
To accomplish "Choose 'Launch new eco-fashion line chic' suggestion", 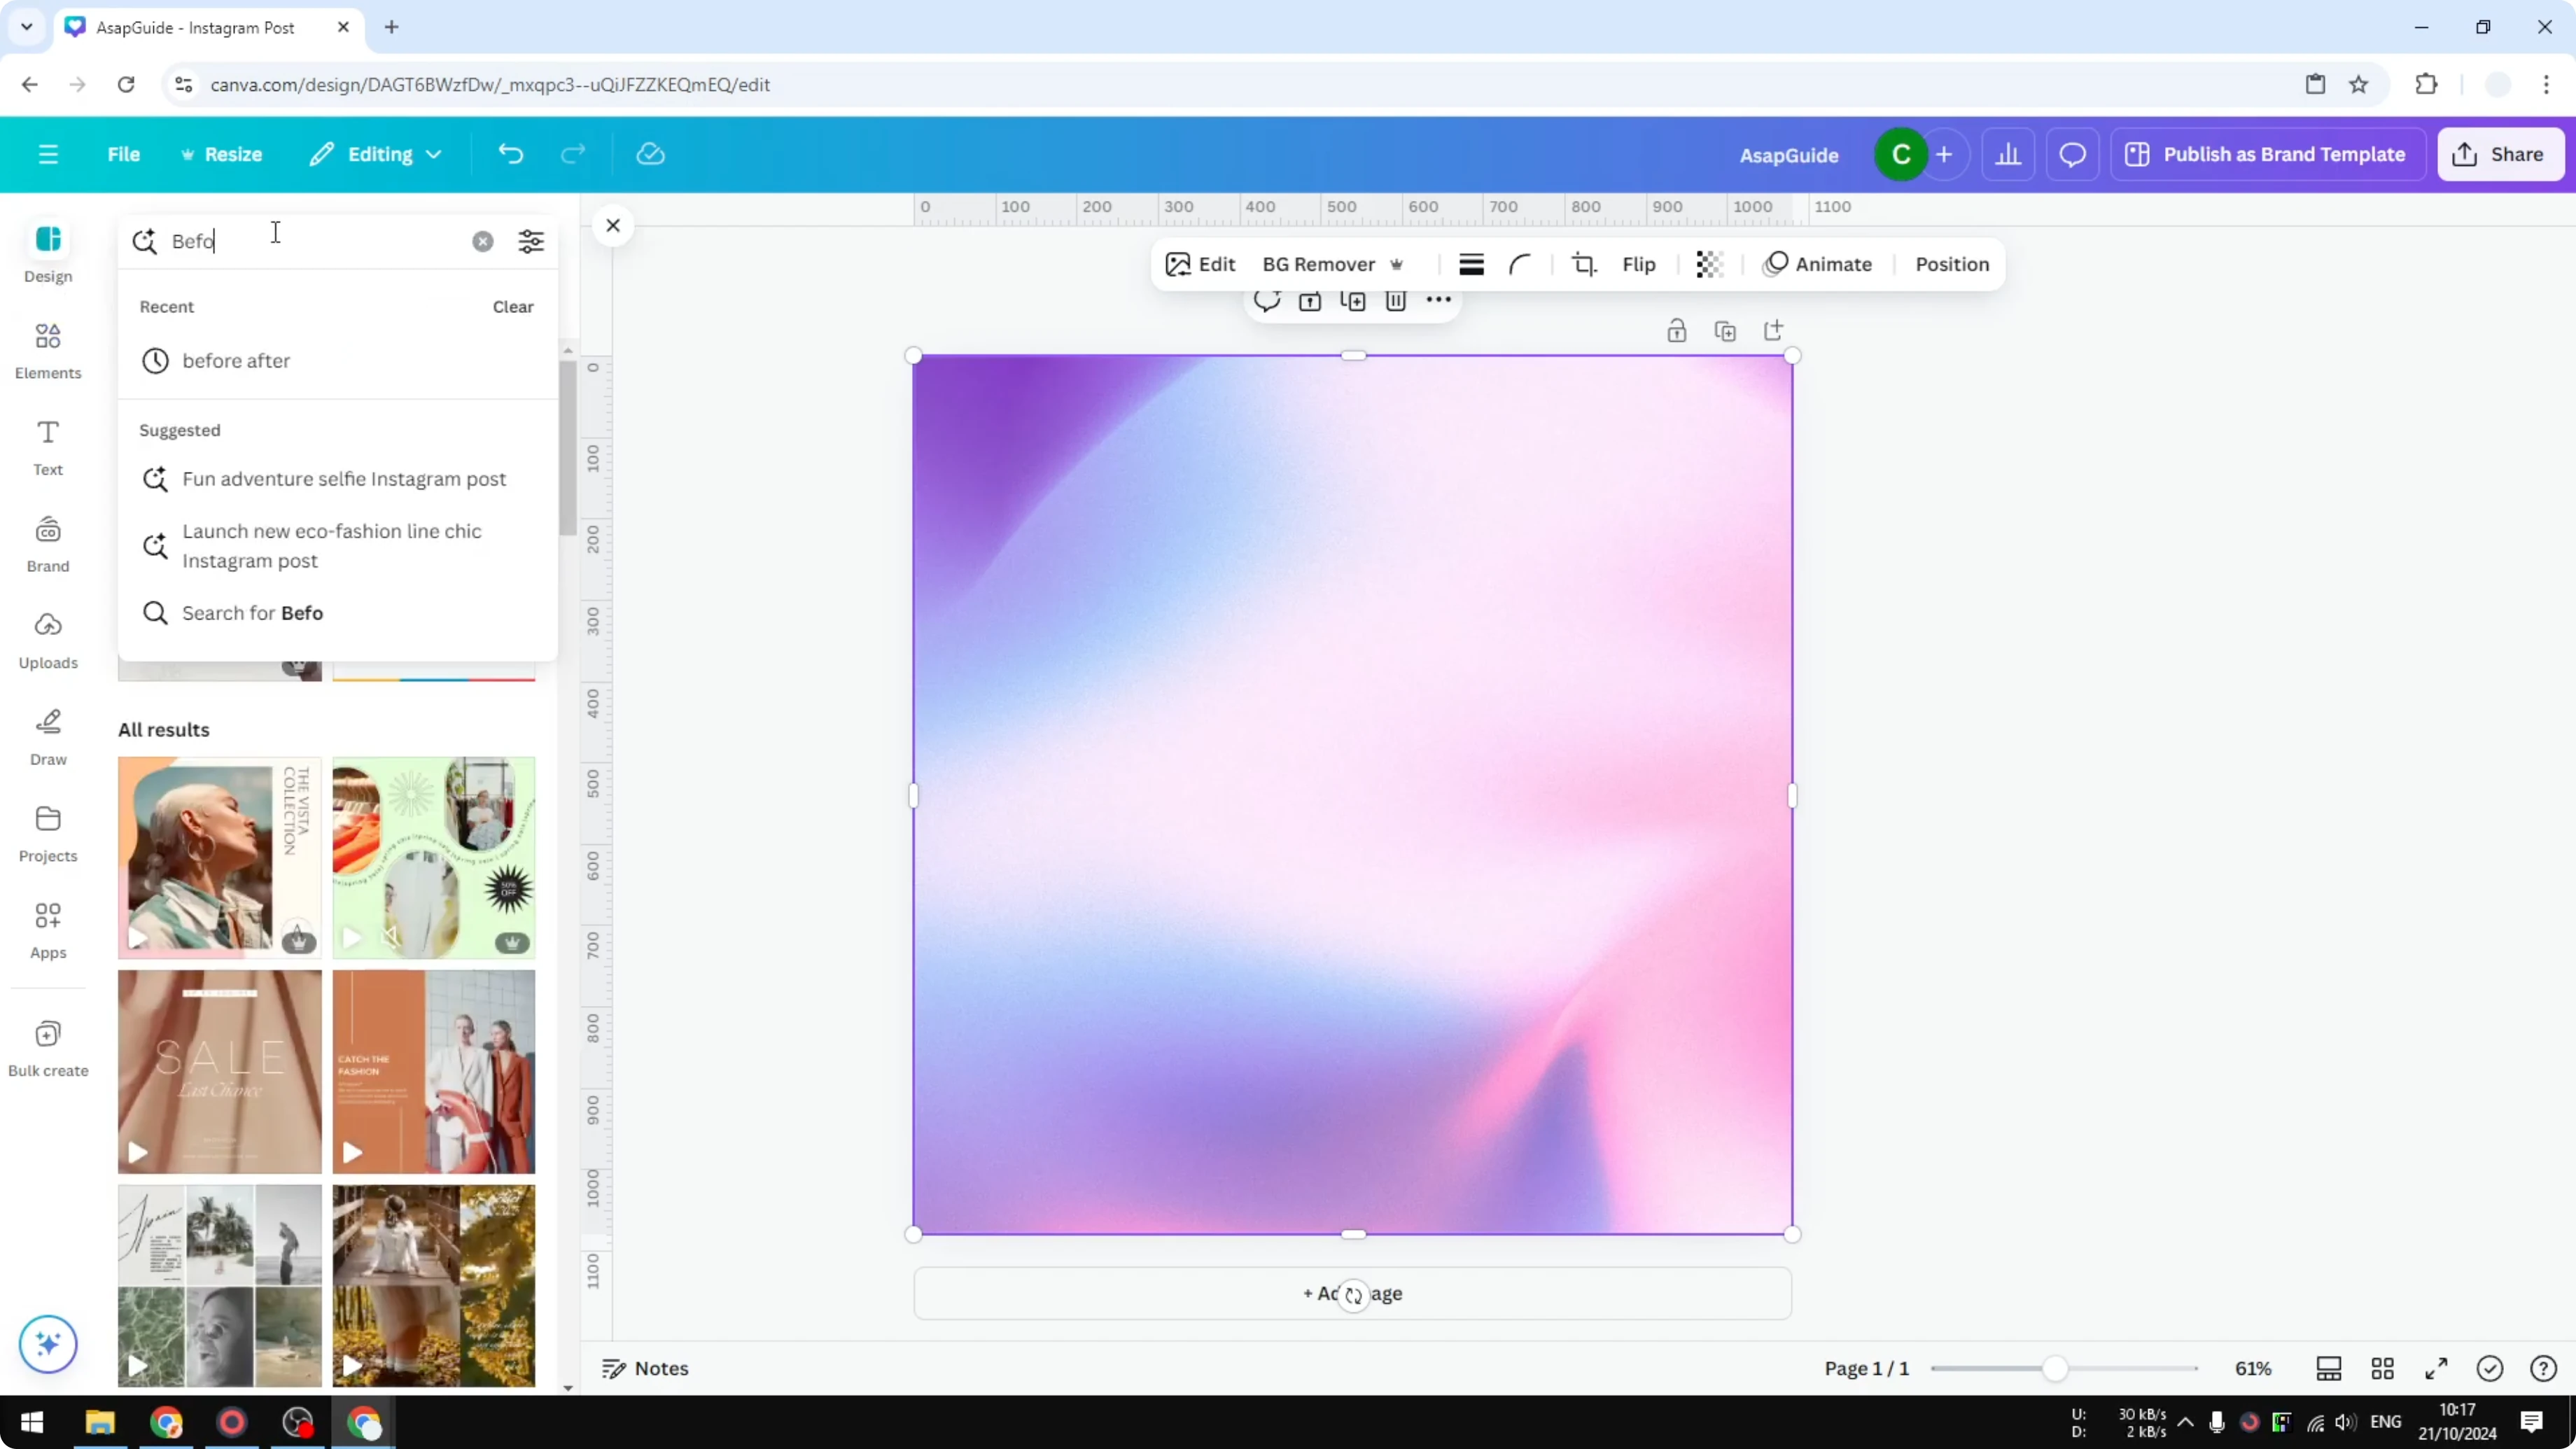I will (x=338, y=546).
